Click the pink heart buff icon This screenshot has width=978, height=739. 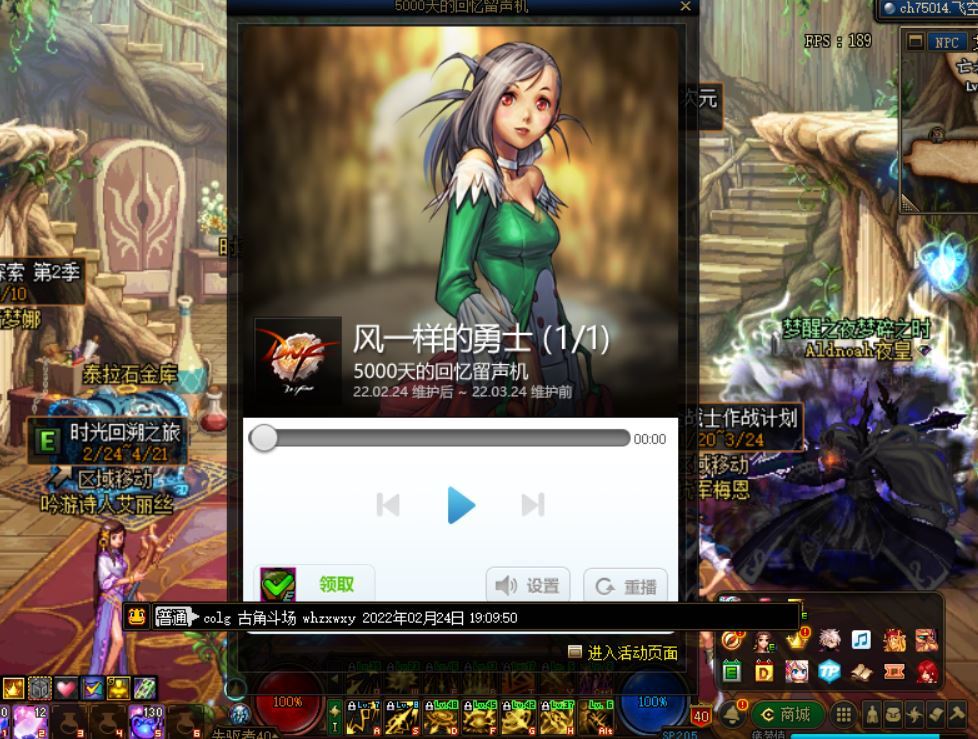tap(66, 688)
